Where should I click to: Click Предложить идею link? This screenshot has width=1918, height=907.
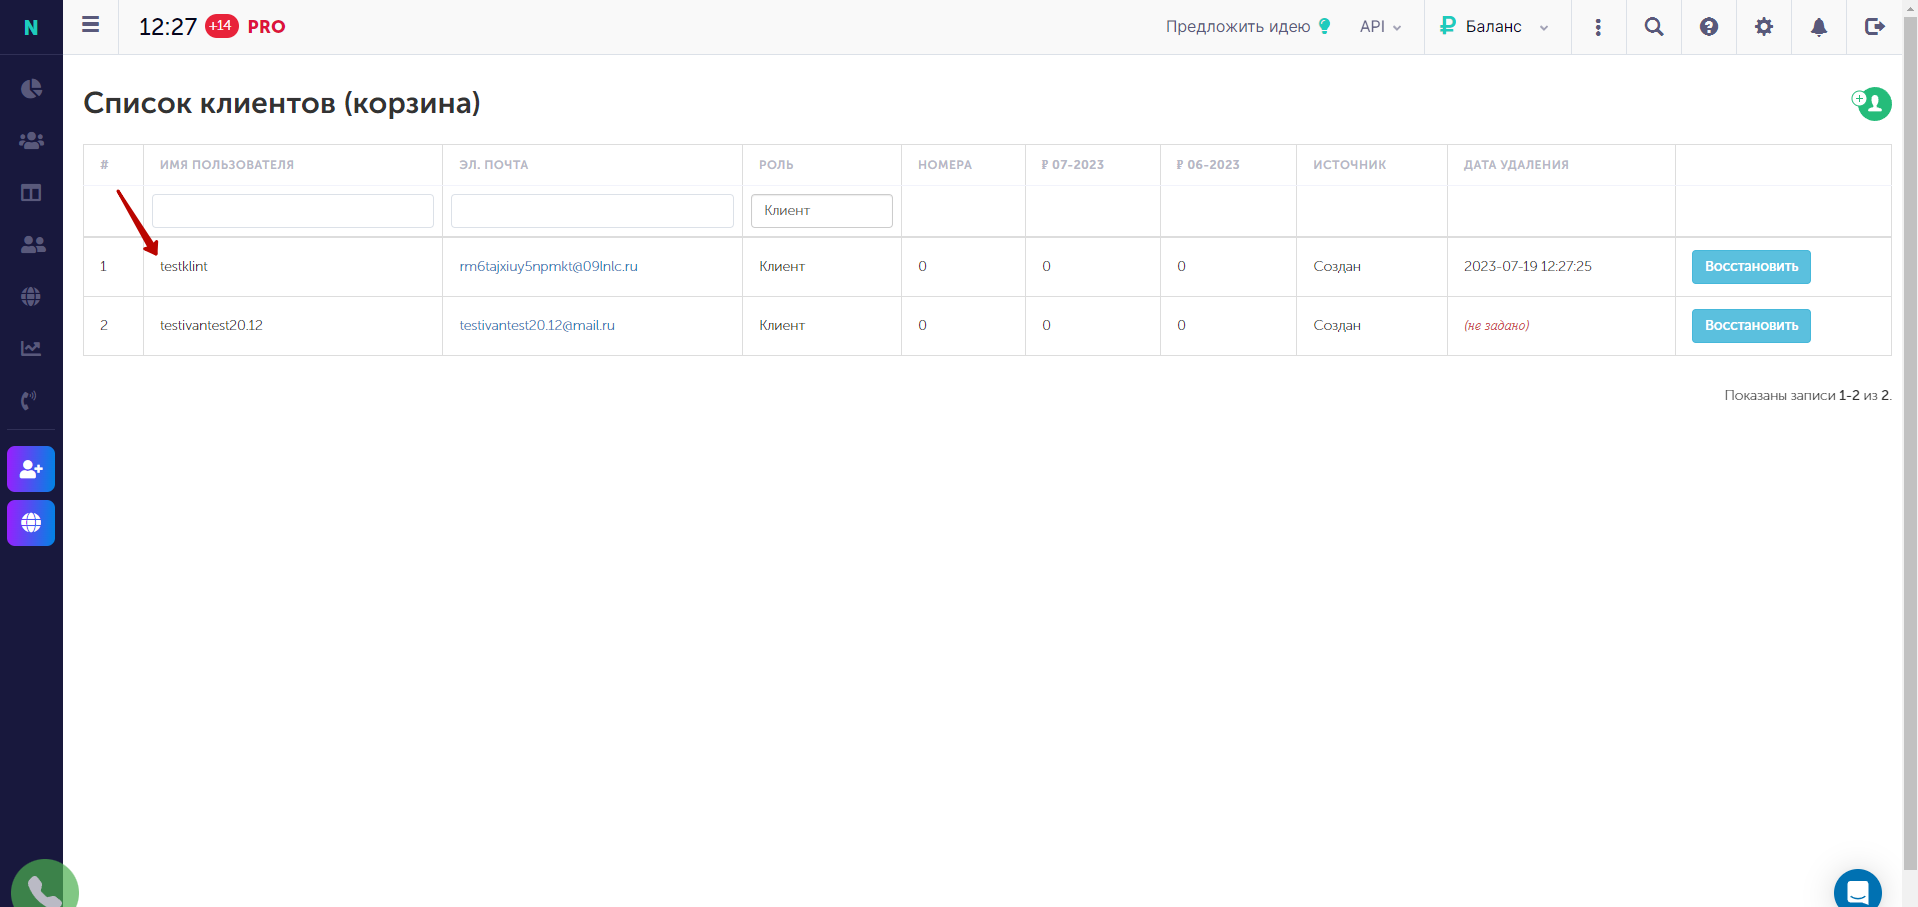pos(1248,27)
